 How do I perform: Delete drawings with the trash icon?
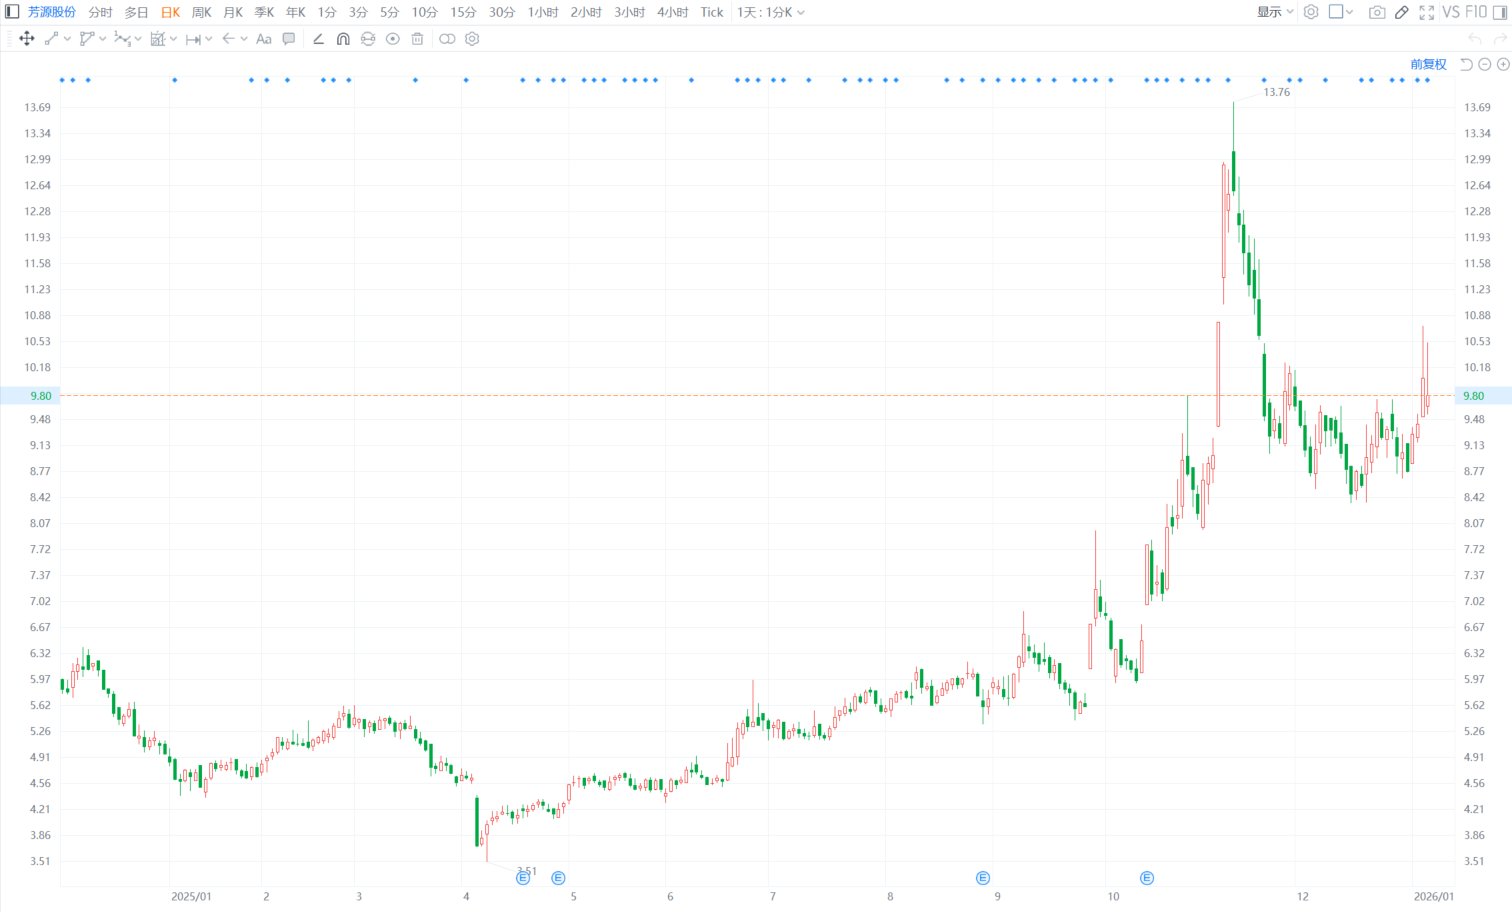pyautogui.click(x=418, y=39)
